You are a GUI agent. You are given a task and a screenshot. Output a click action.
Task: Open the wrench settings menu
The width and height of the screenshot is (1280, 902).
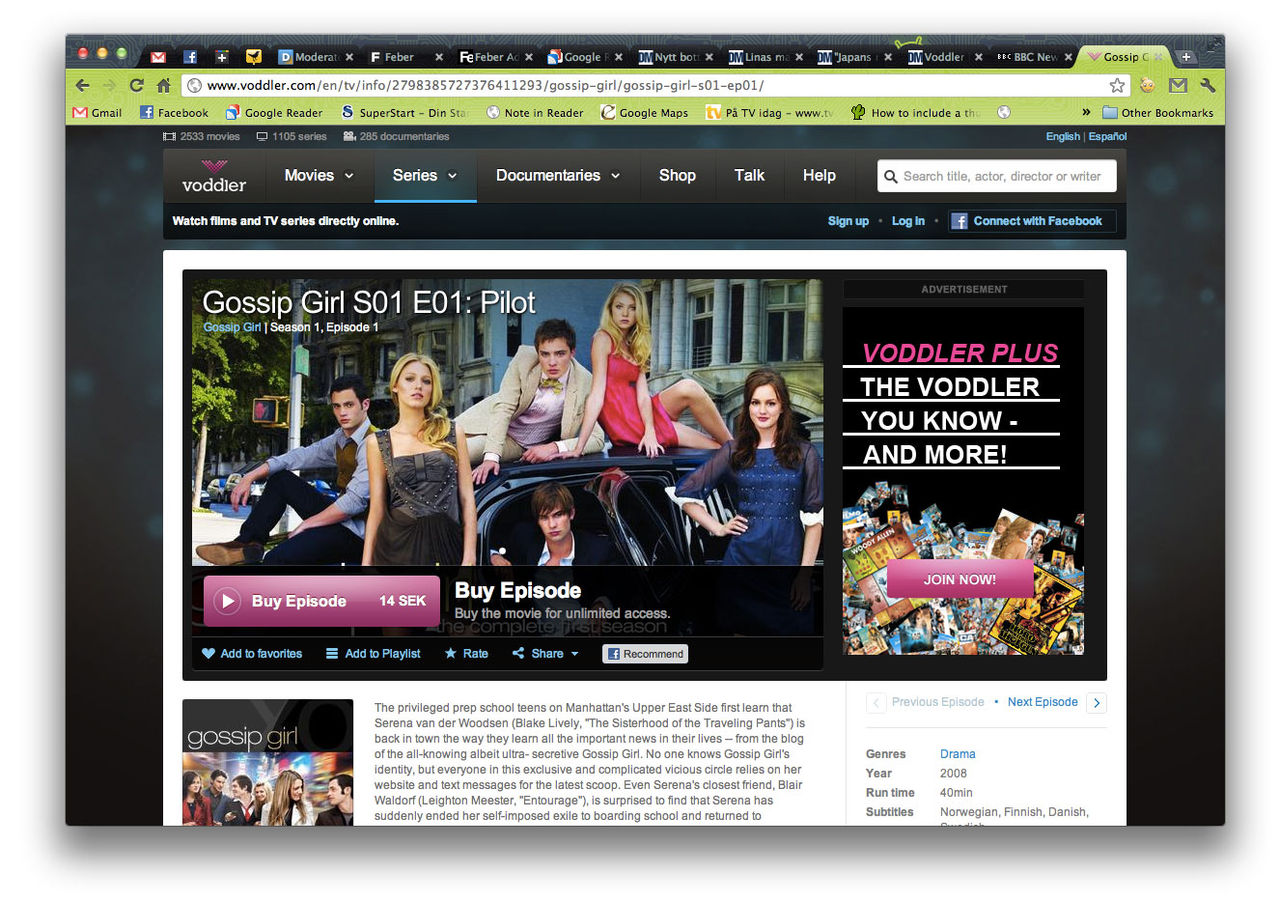coord(1207,86)
